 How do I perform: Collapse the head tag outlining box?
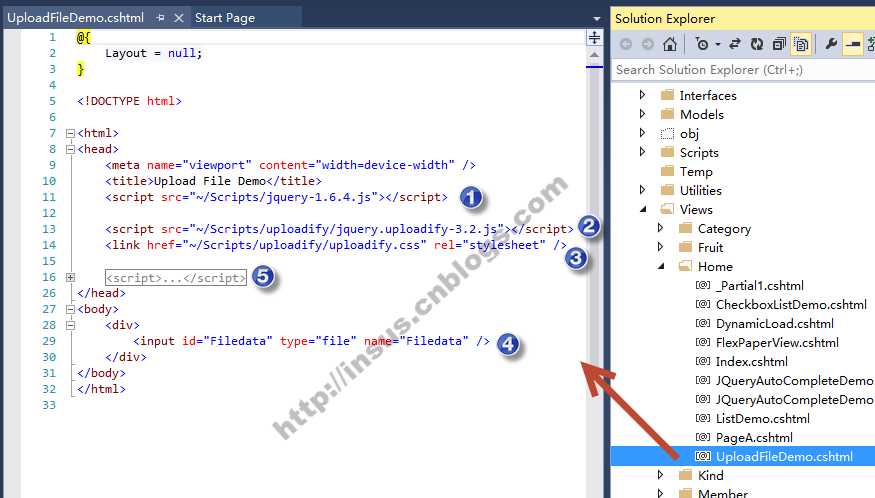coord(70,149)
